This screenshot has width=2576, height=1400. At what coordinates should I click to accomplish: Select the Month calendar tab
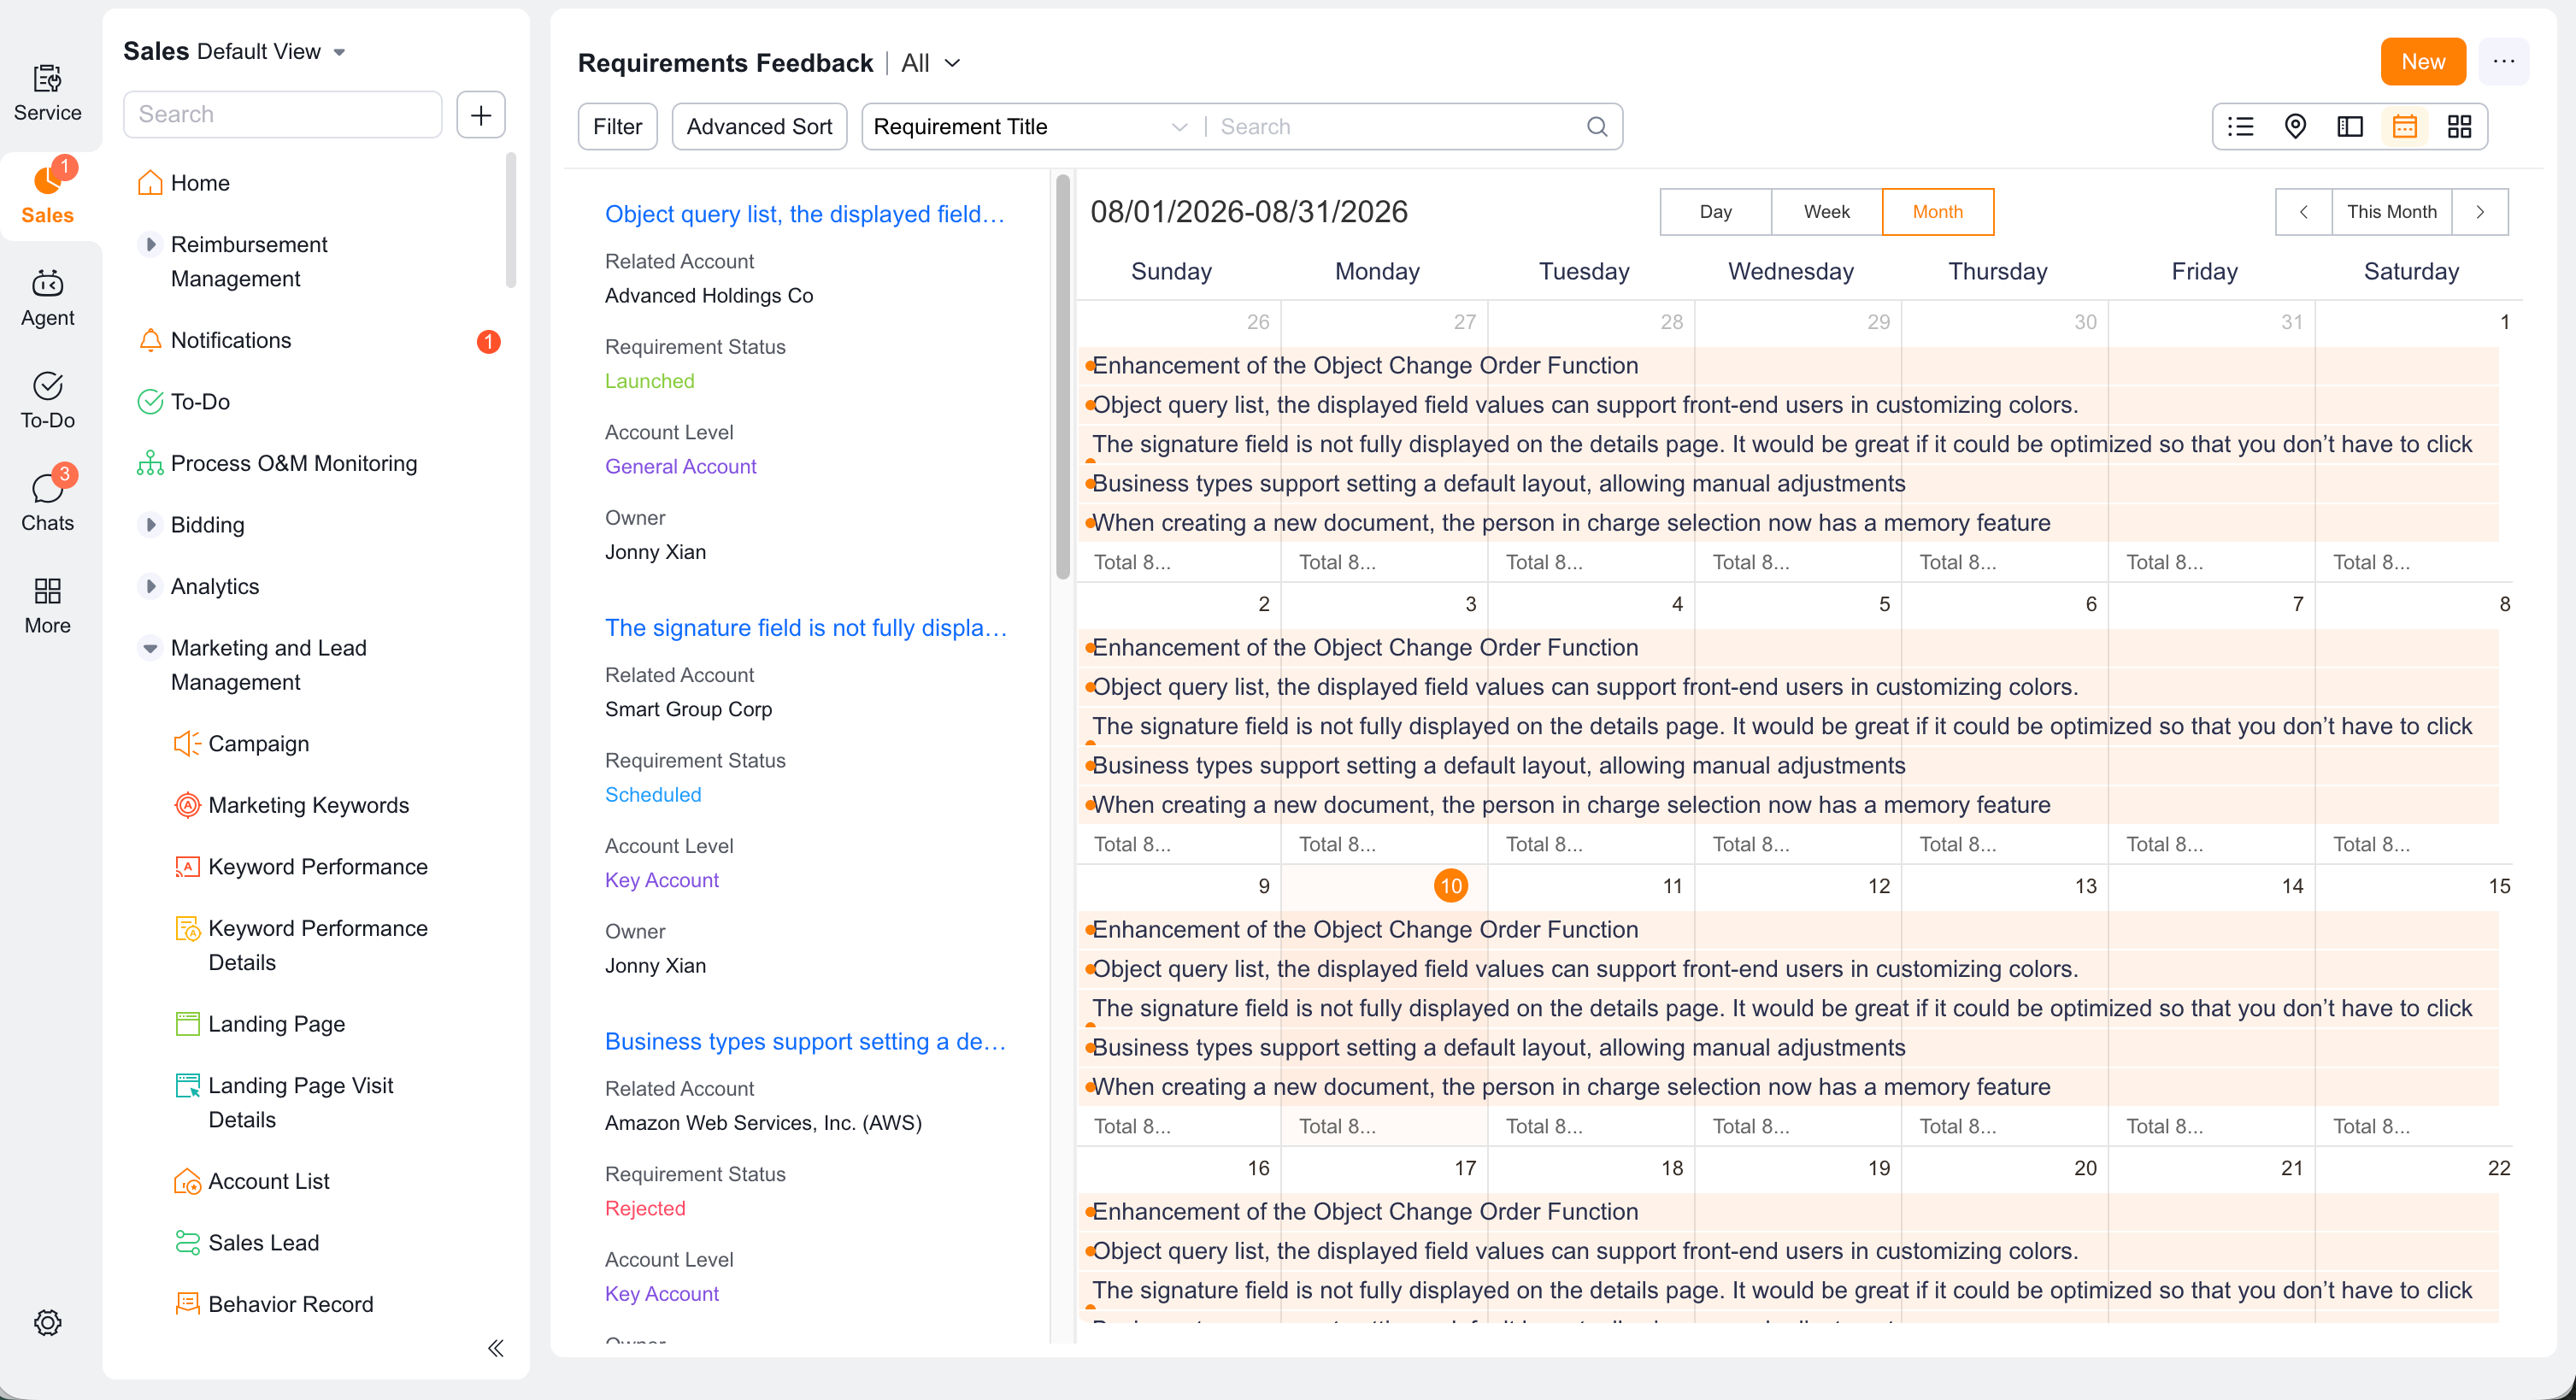1937,212
